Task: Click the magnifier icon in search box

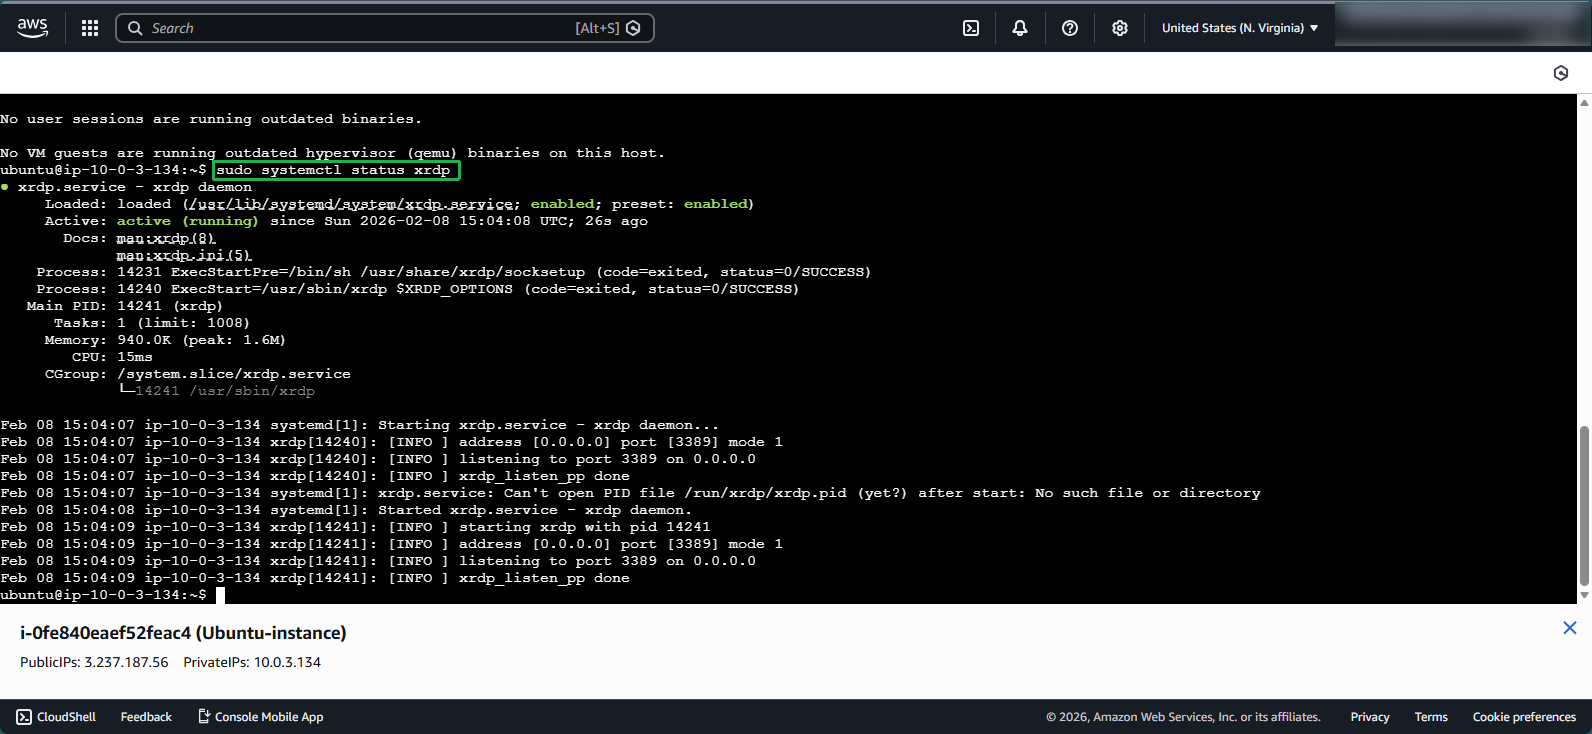Action: pyautogui.click(x=135, y=28)
